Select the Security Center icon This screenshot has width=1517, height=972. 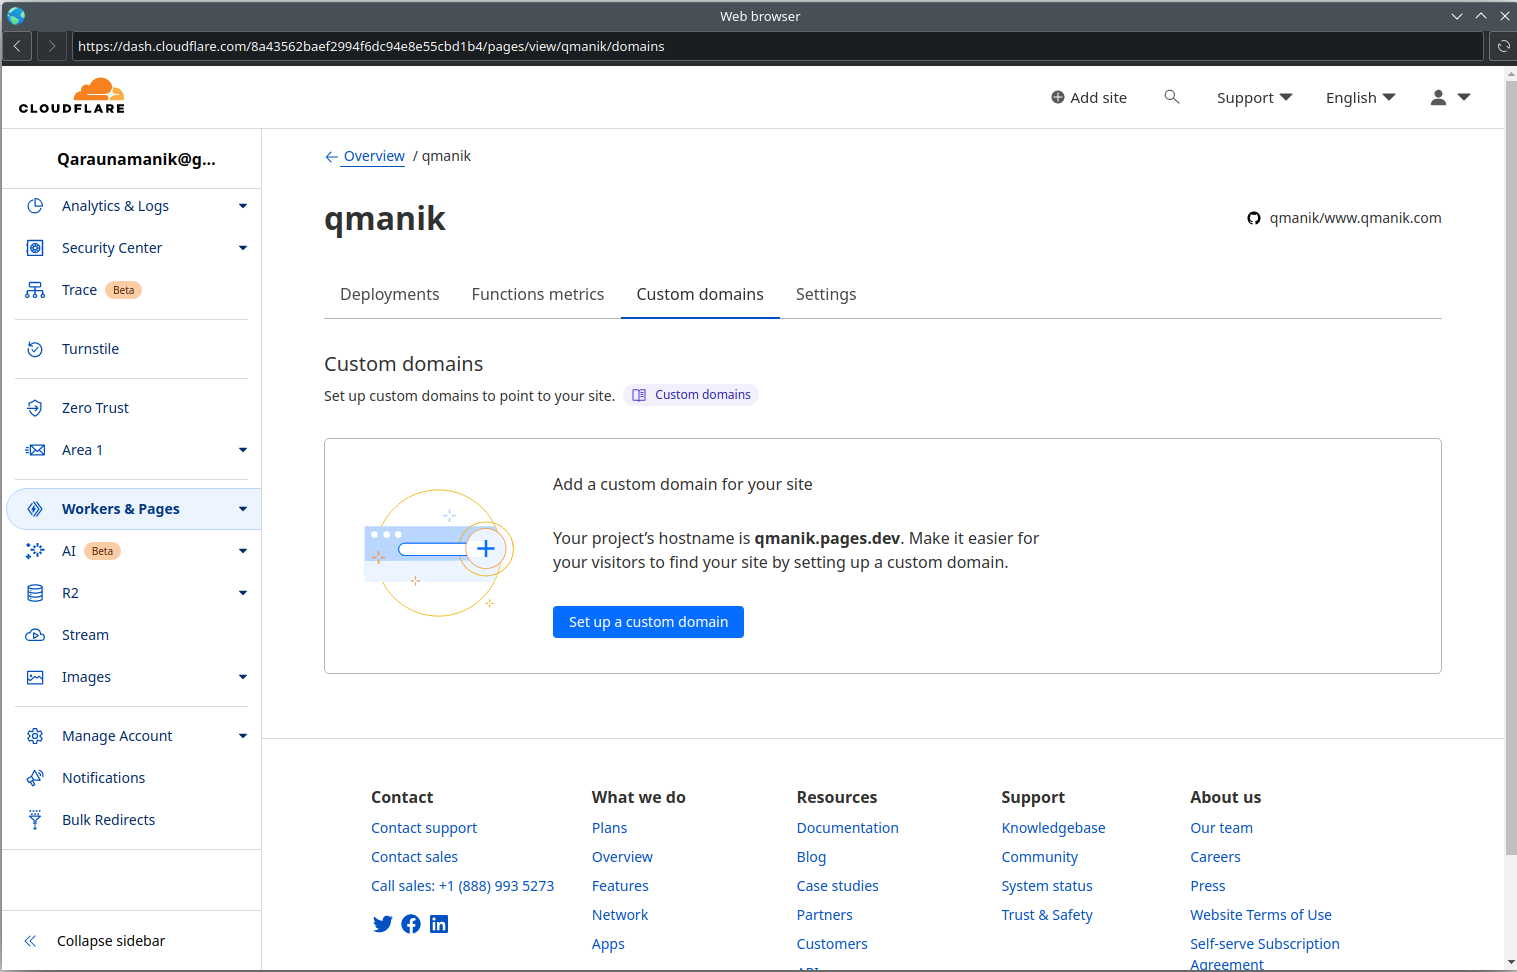(35, 247)
